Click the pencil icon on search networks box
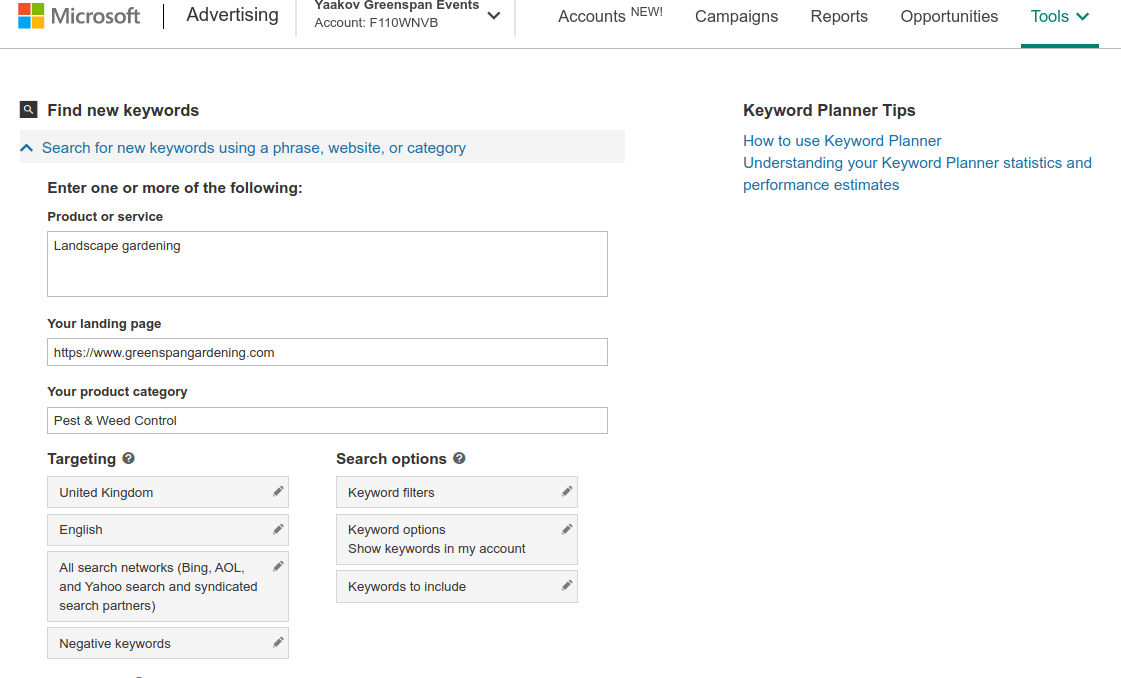This screenshot has width=1121, height=678. coord(278,566)
